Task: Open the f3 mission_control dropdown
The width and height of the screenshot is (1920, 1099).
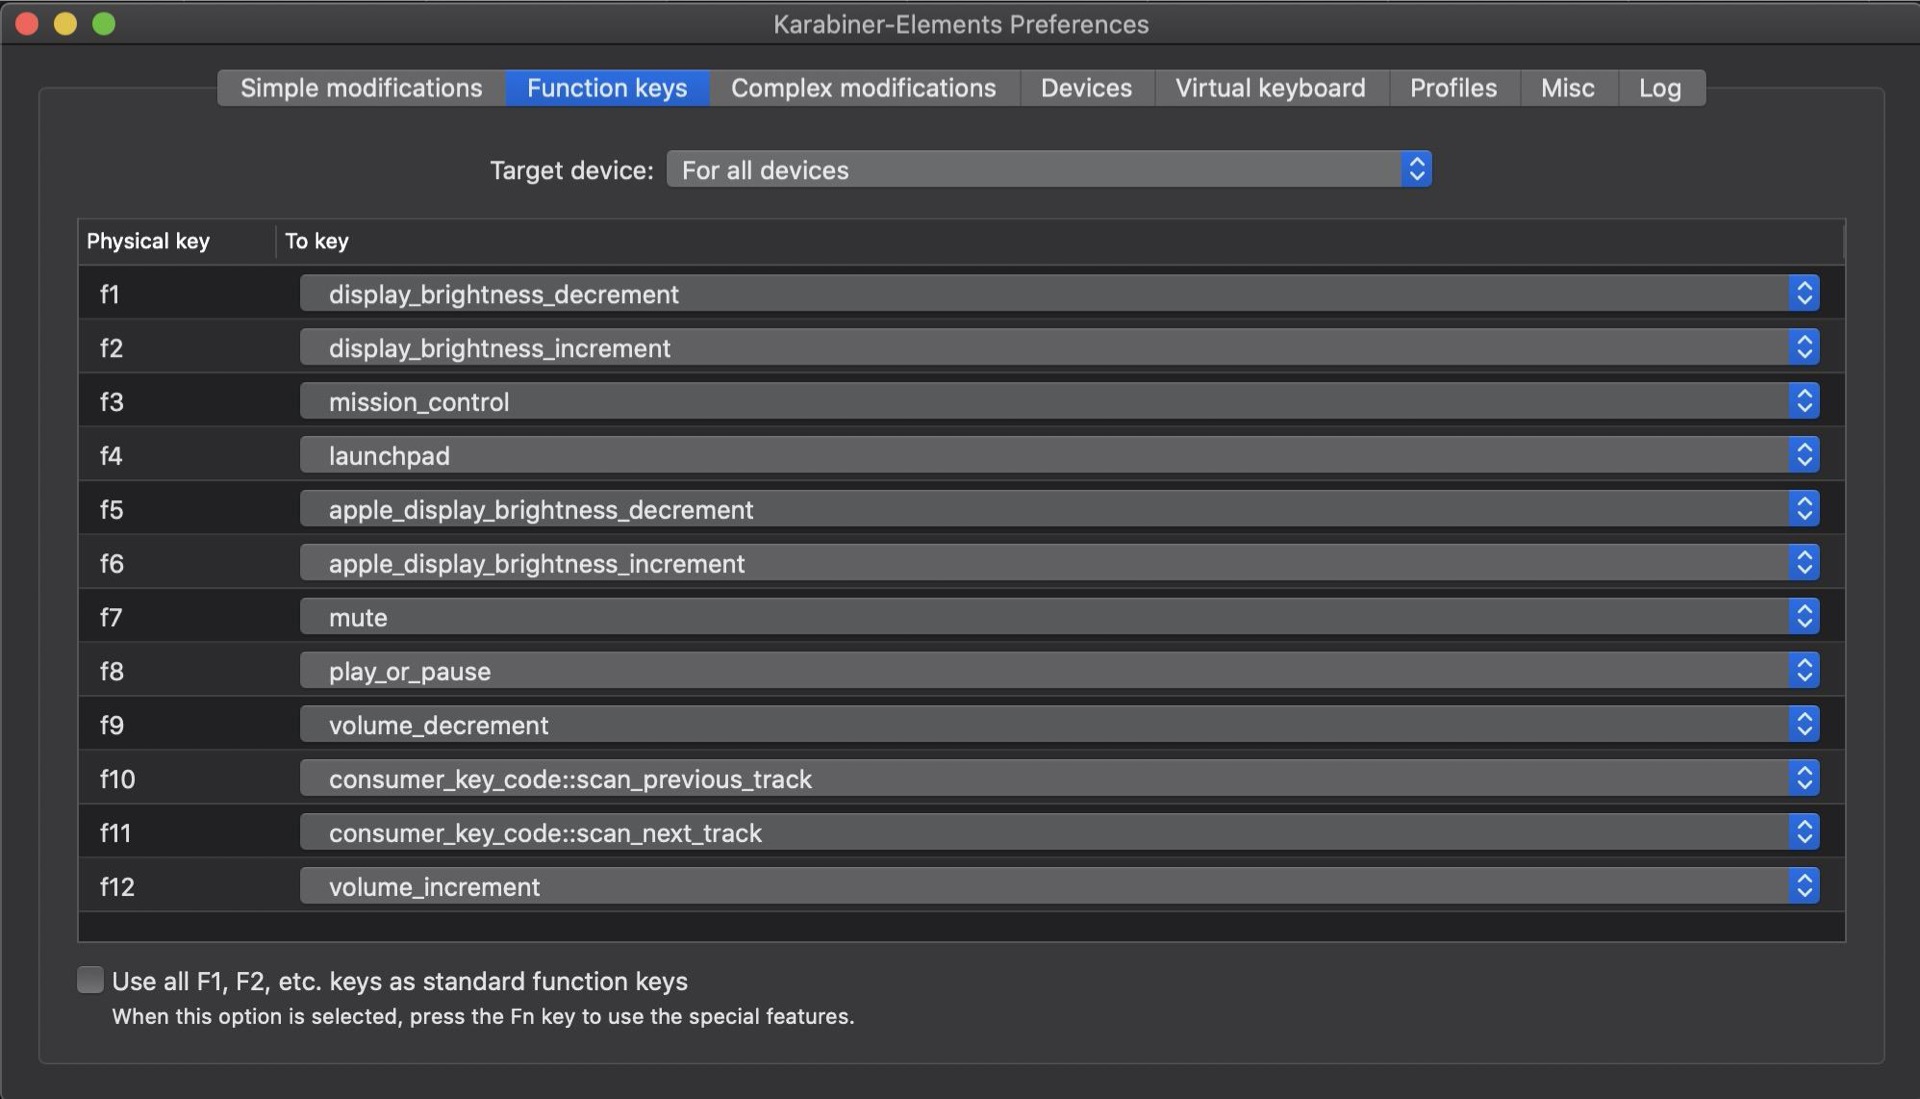Action: [1059, 402]
